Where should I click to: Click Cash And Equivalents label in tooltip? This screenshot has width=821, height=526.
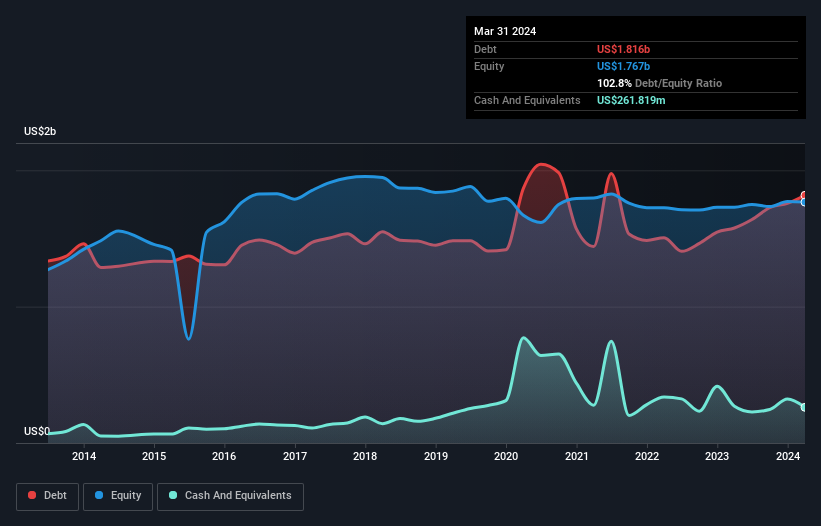coord(527,100)
